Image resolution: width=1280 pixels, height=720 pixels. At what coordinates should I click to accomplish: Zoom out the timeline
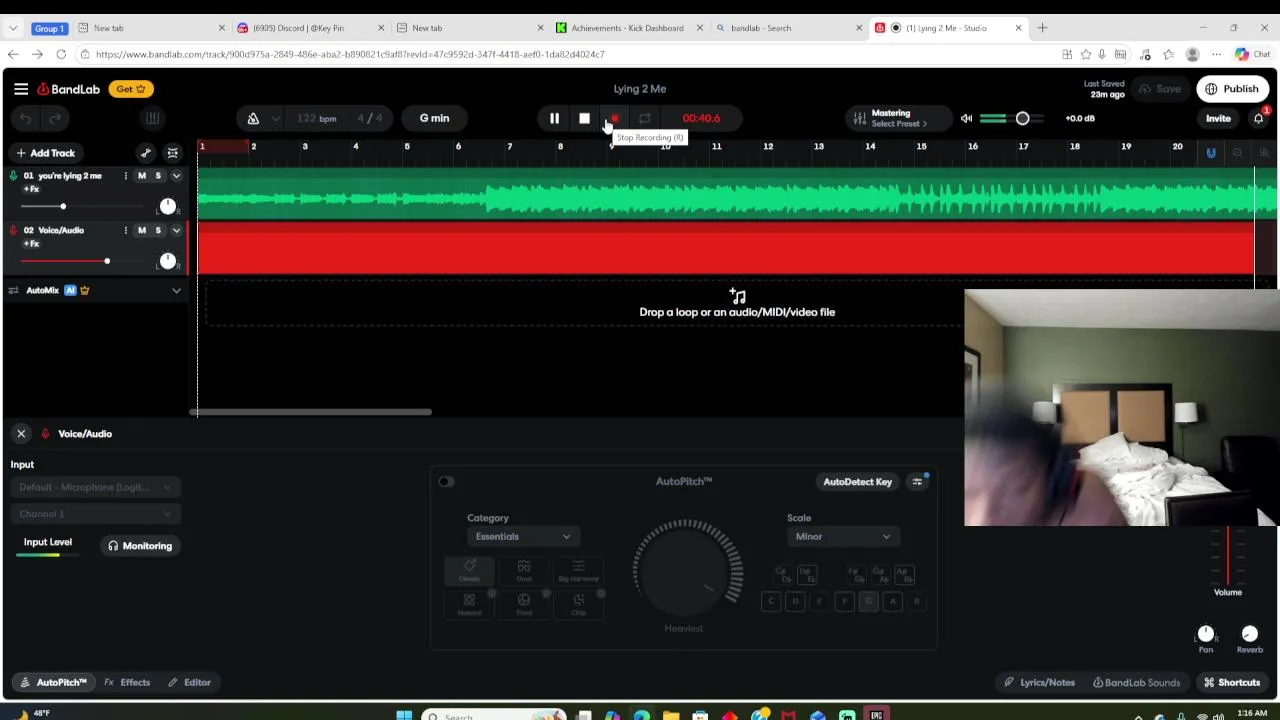click(1237, 153)
